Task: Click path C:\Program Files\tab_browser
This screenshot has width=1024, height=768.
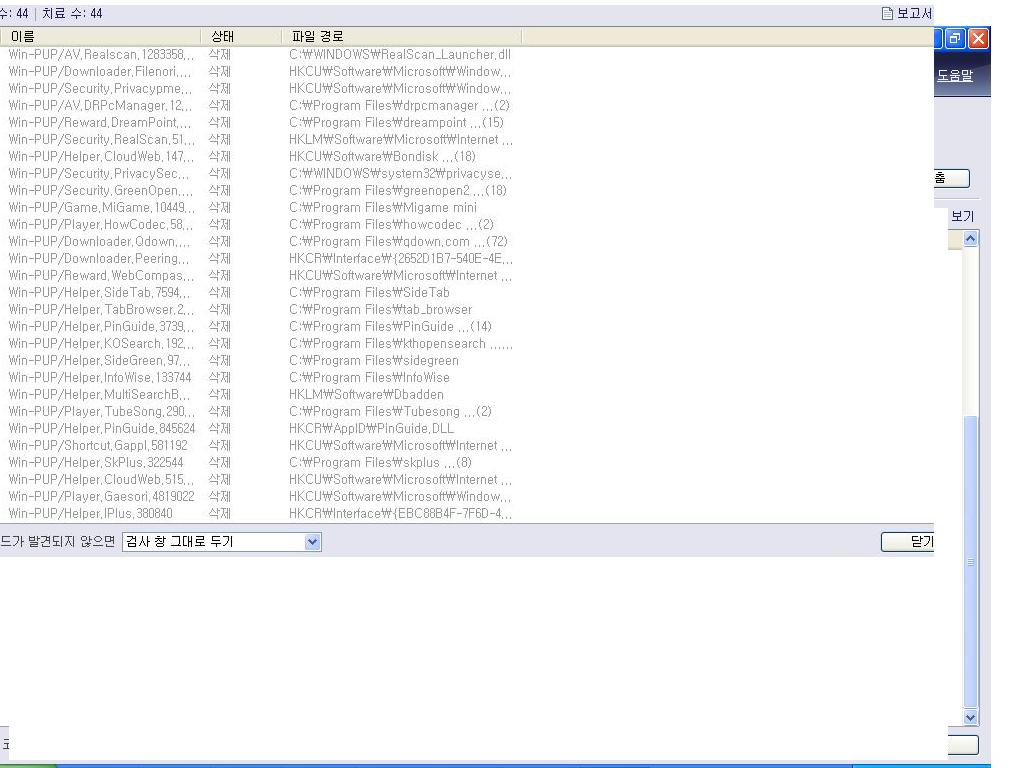Action: point(380,309)
